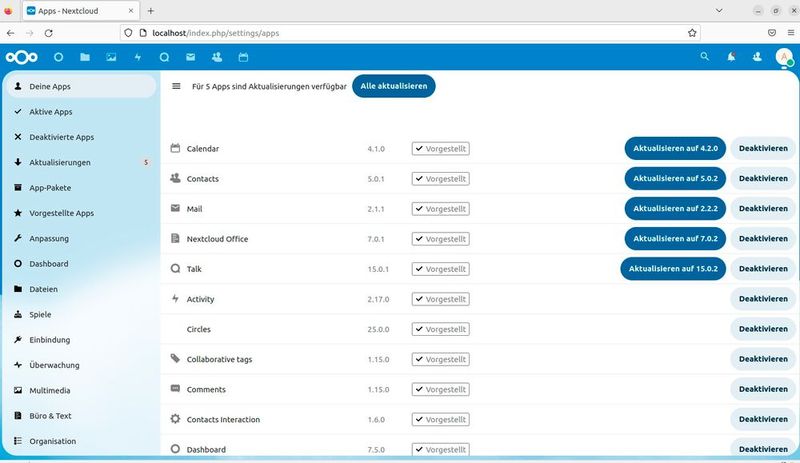The height and width of the screenshot is (463, 800).
Task: Open a new browser tab
Action: (x=151, y=11)
